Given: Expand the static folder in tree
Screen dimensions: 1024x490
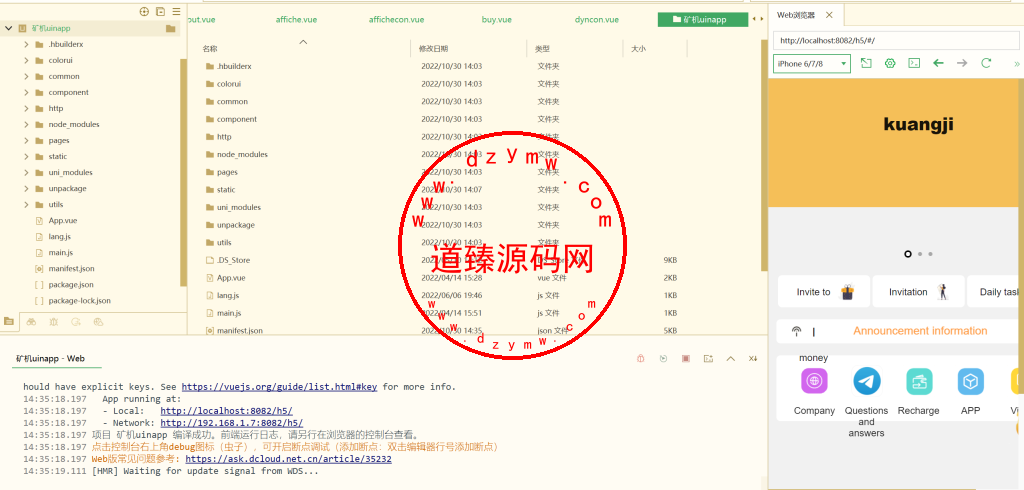Looking at the screenshot, I should (26, 156).
